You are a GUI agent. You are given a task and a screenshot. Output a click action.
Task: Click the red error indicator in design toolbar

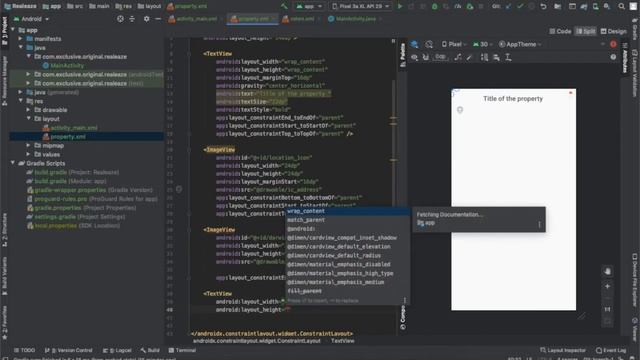[613, 44]
